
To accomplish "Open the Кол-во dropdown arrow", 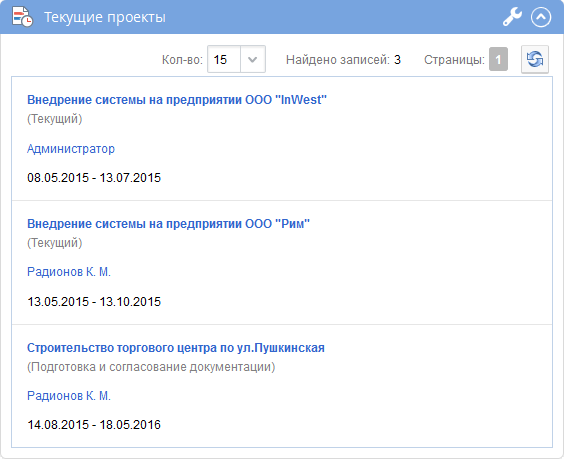I will [x=253, y=59].
